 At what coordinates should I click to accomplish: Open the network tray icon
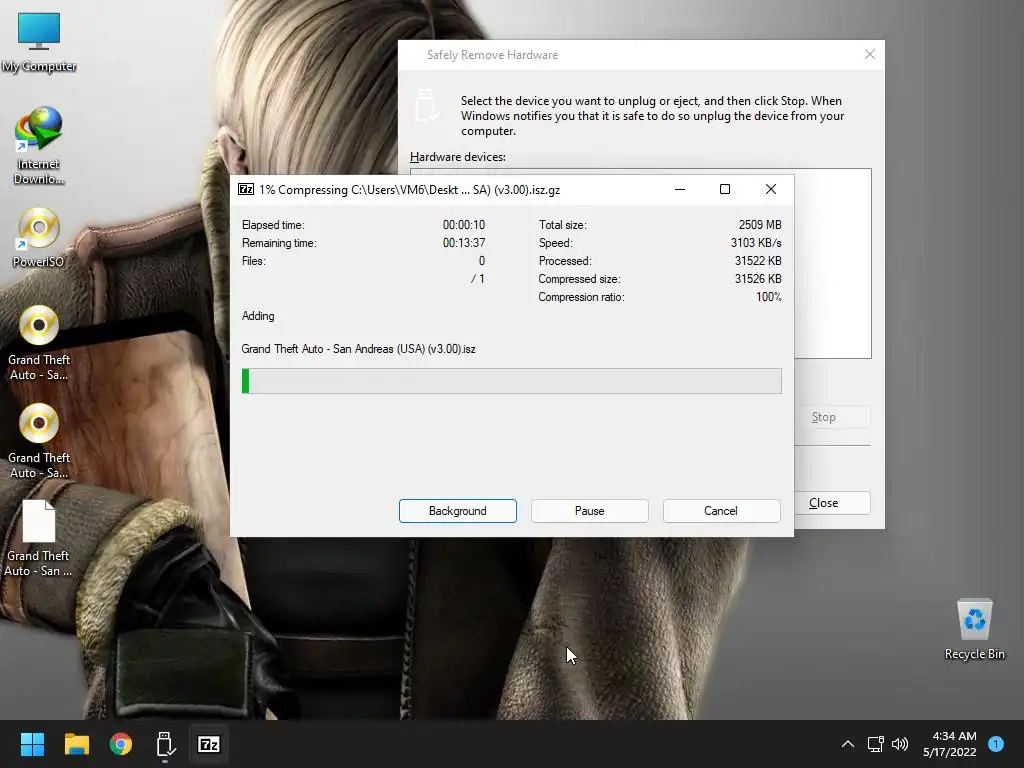[x=875, y=744]
